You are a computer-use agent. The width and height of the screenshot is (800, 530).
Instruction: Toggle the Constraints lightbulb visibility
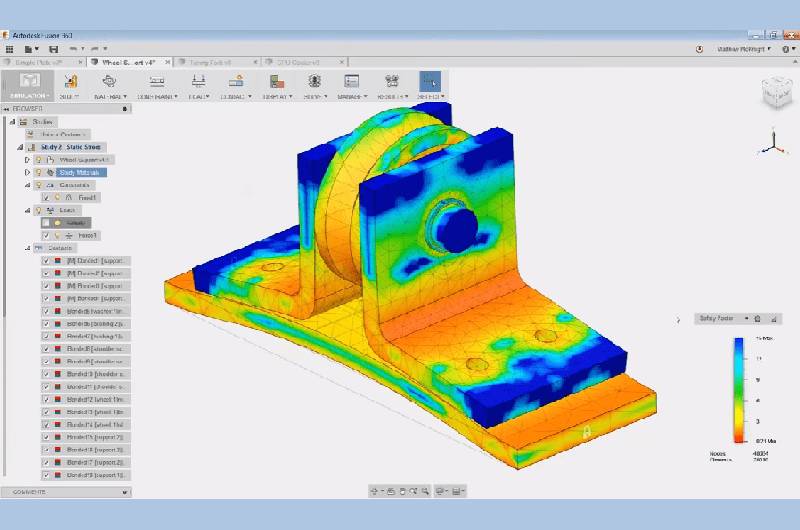[x=38, y=185]
